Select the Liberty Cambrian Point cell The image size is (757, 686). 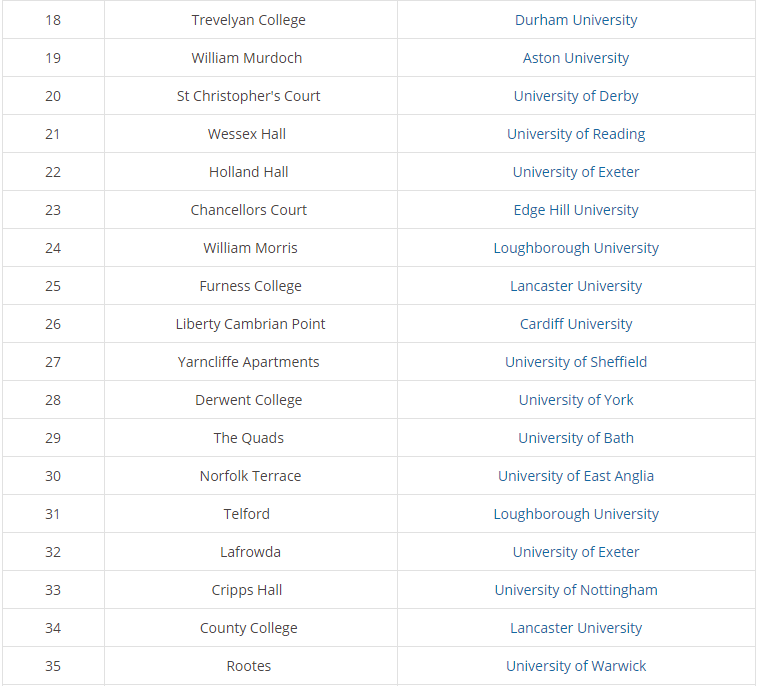coord(251,324)
